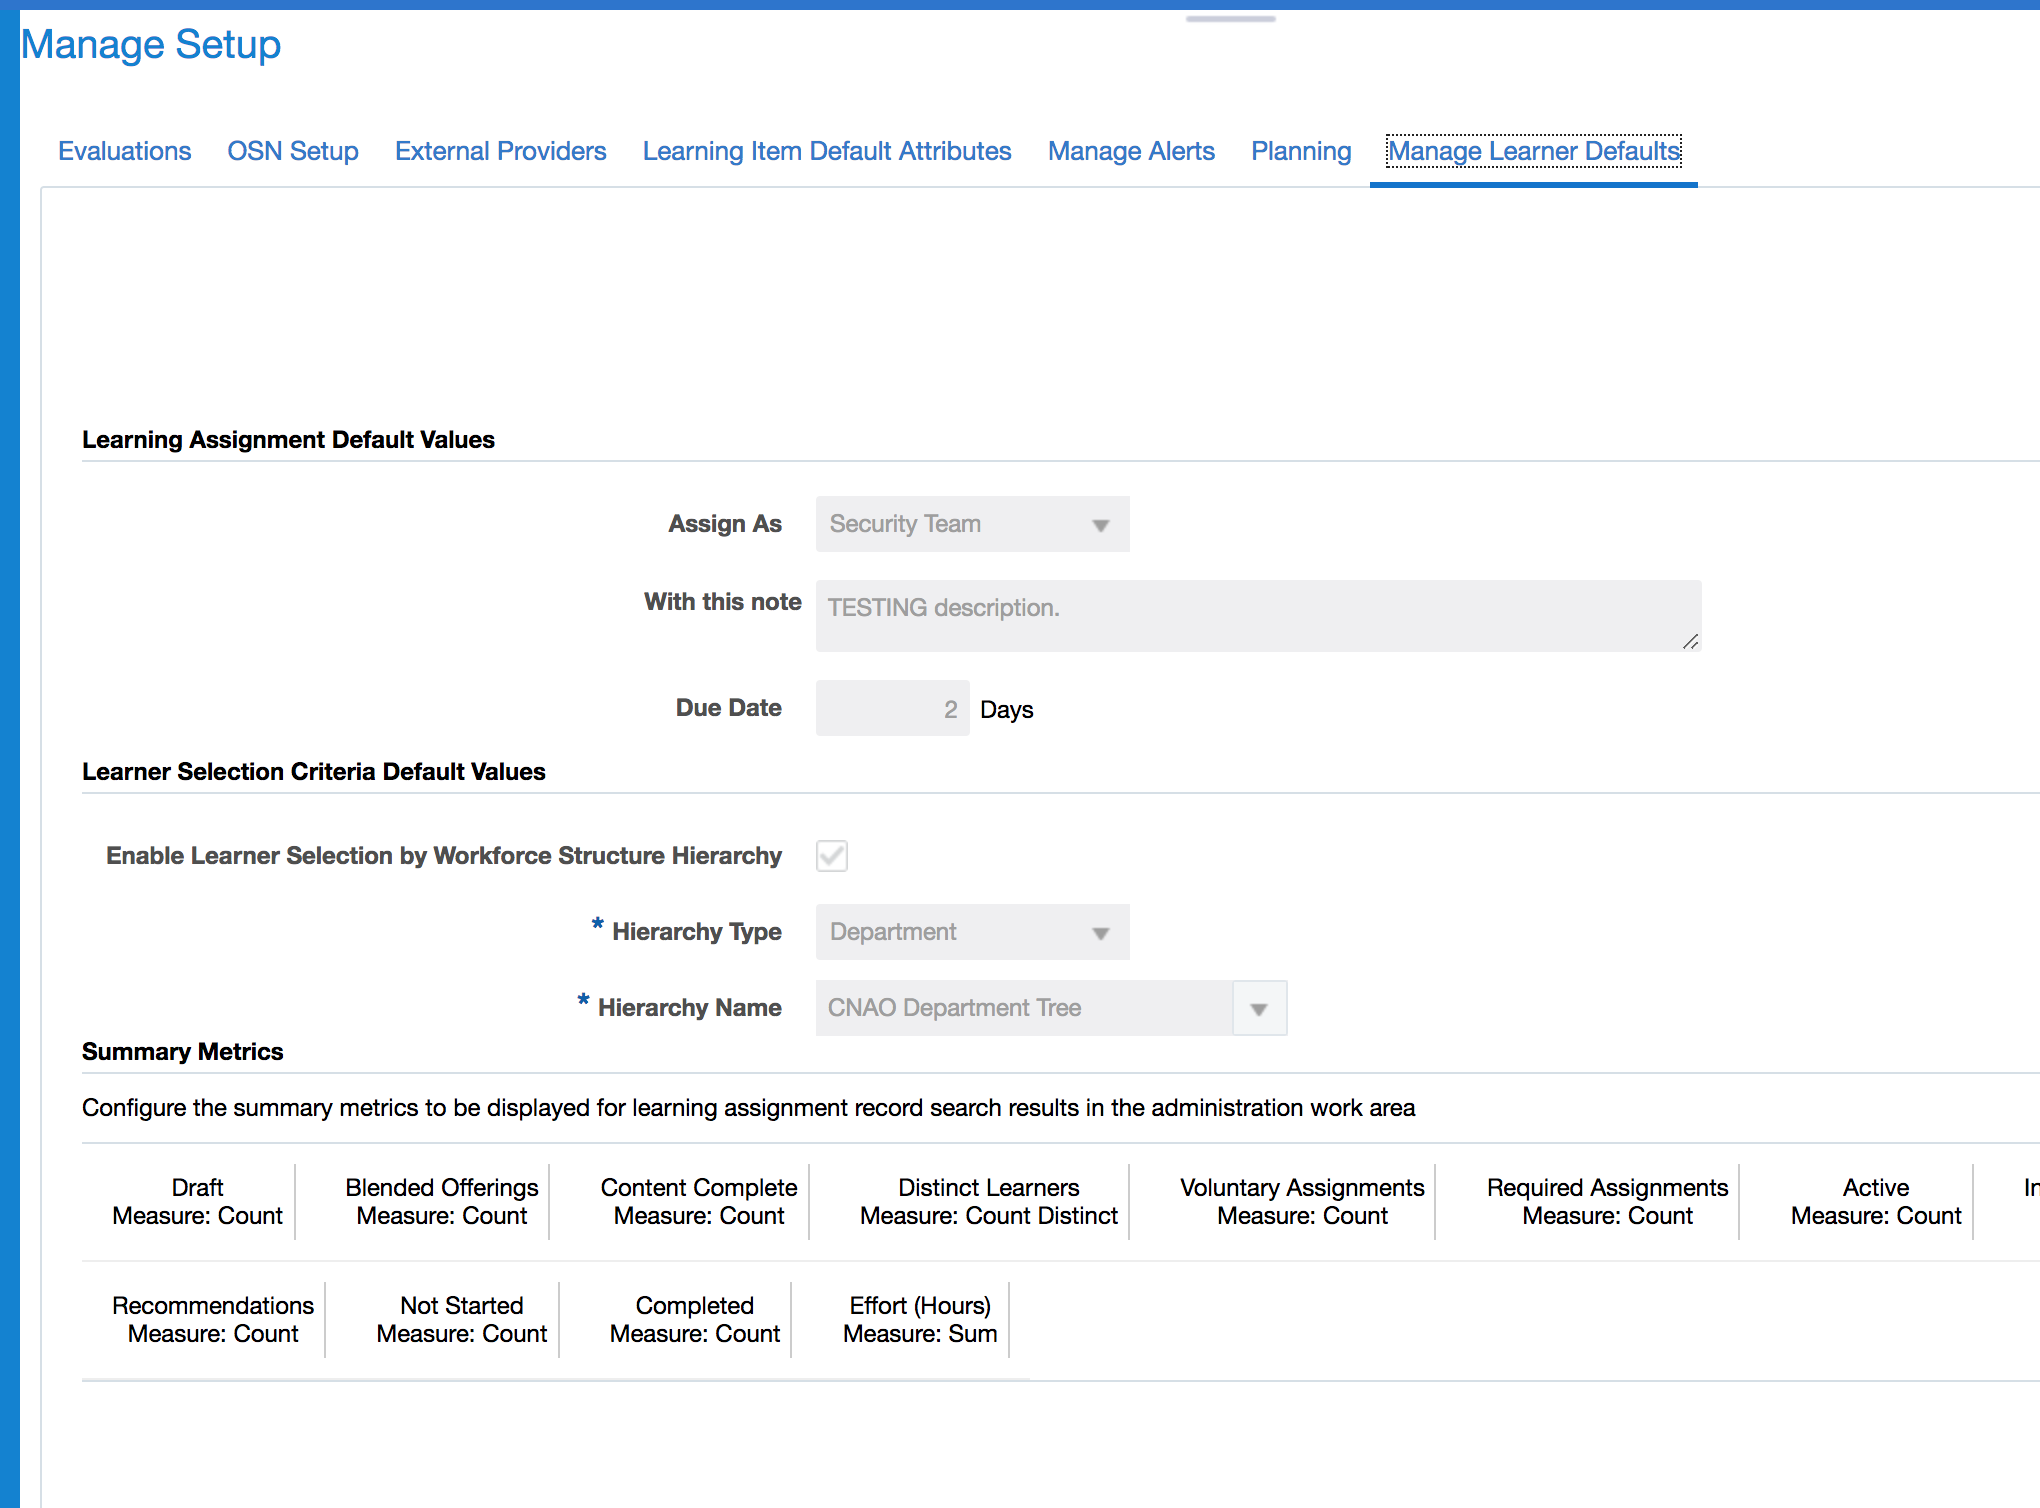The width and height of the screenshot is (2040, 1508).
Task: Select the Manage Alerts tab
Action: 1130,151
